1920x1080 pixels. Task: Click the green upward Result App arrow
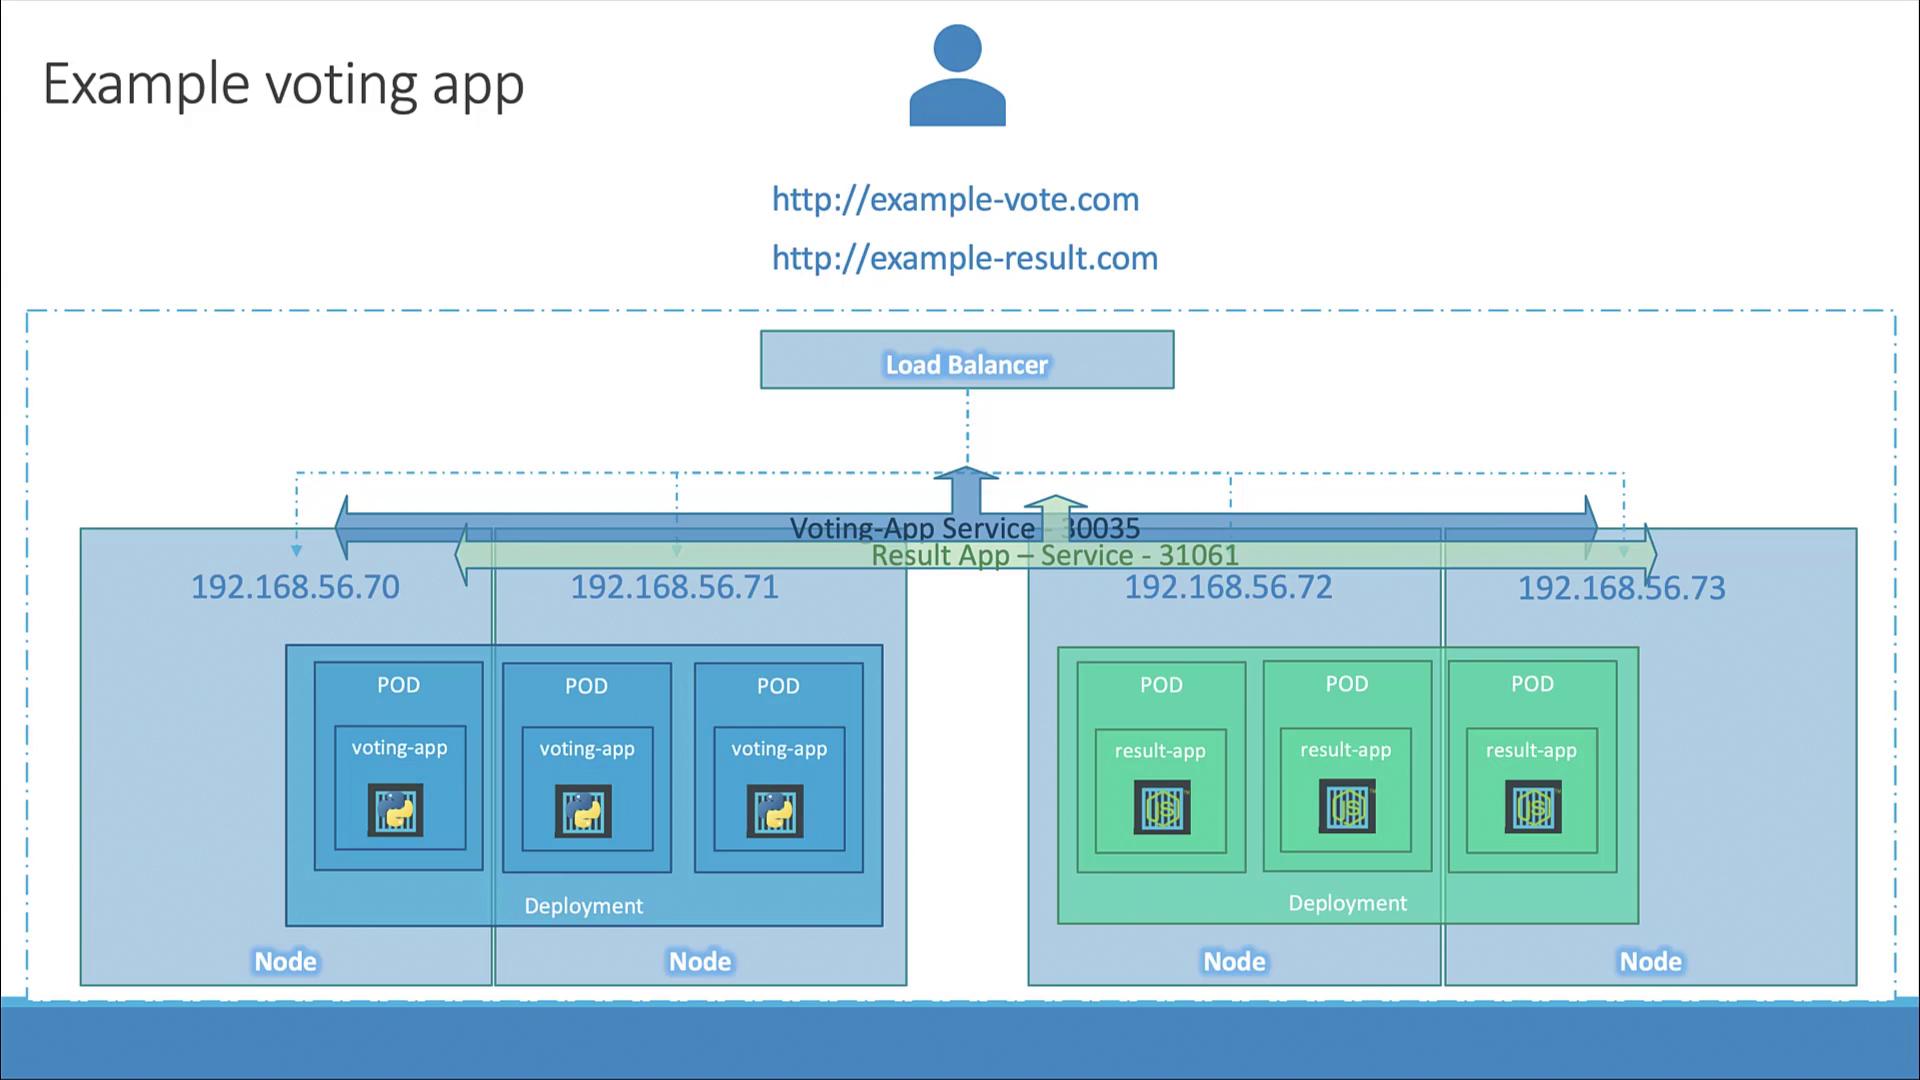pos(1055,512)
